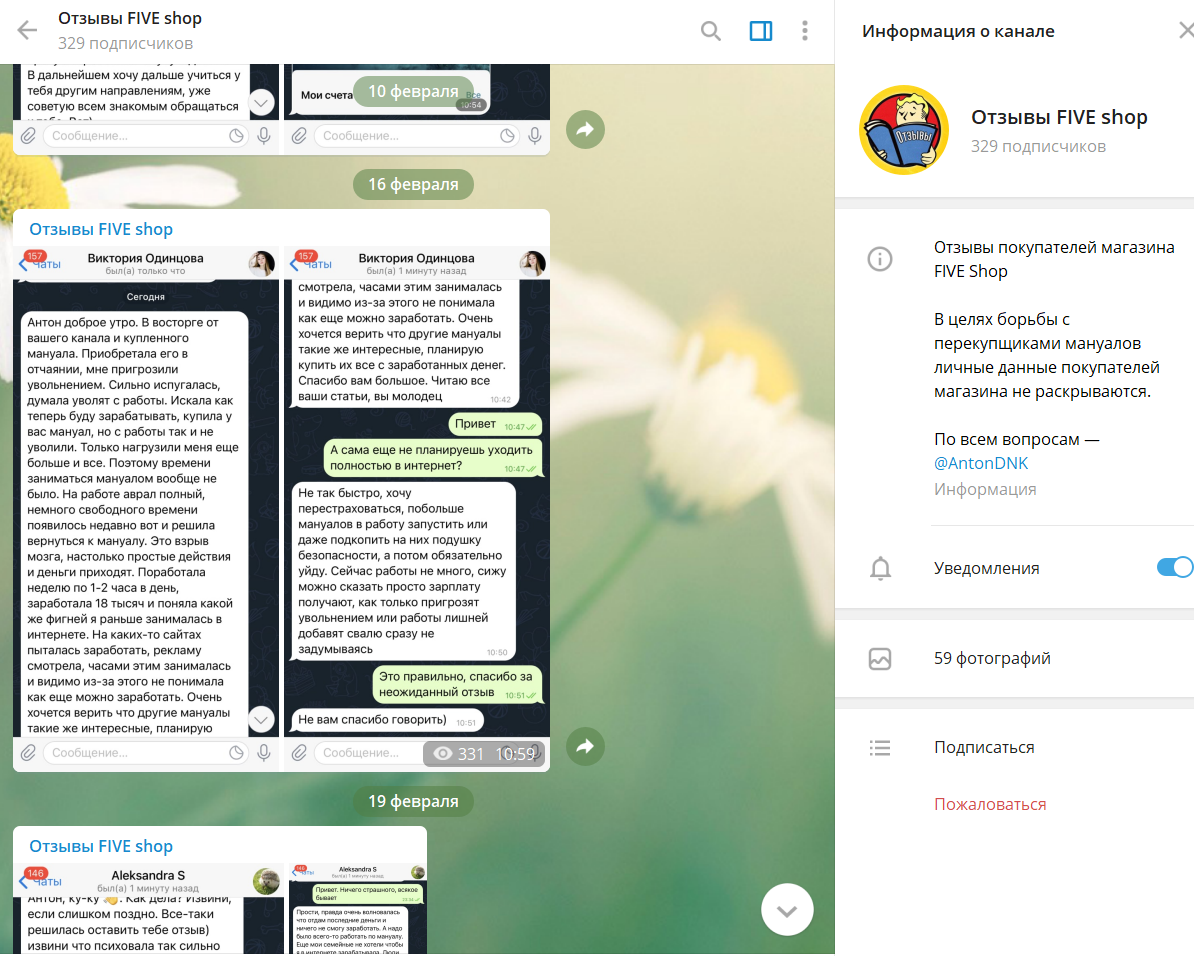
Task: Report the channel via Пожаловаться
Action: [990, 804]
